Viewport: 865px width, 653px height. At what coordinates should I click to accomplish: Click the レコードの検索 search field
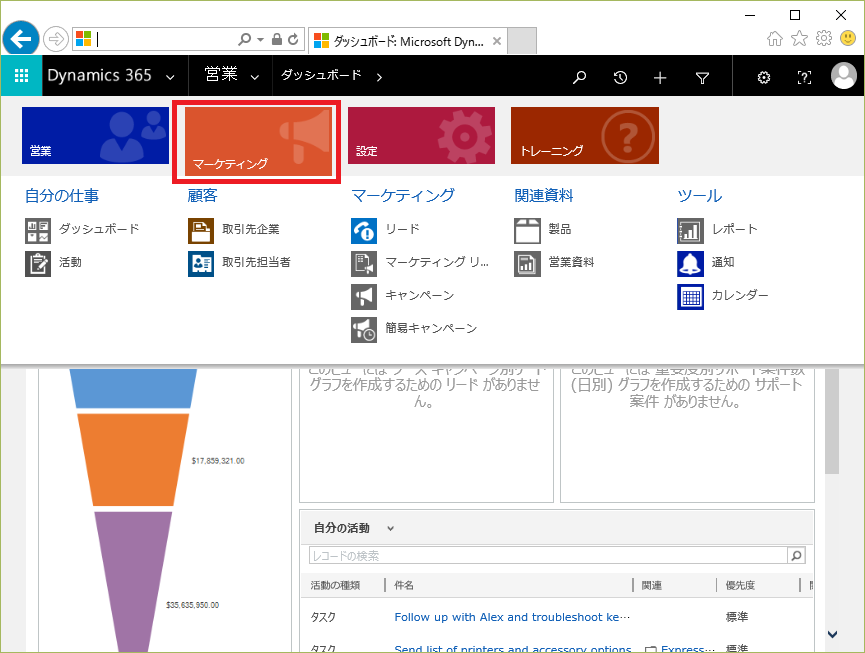click(x=548, y=555)
